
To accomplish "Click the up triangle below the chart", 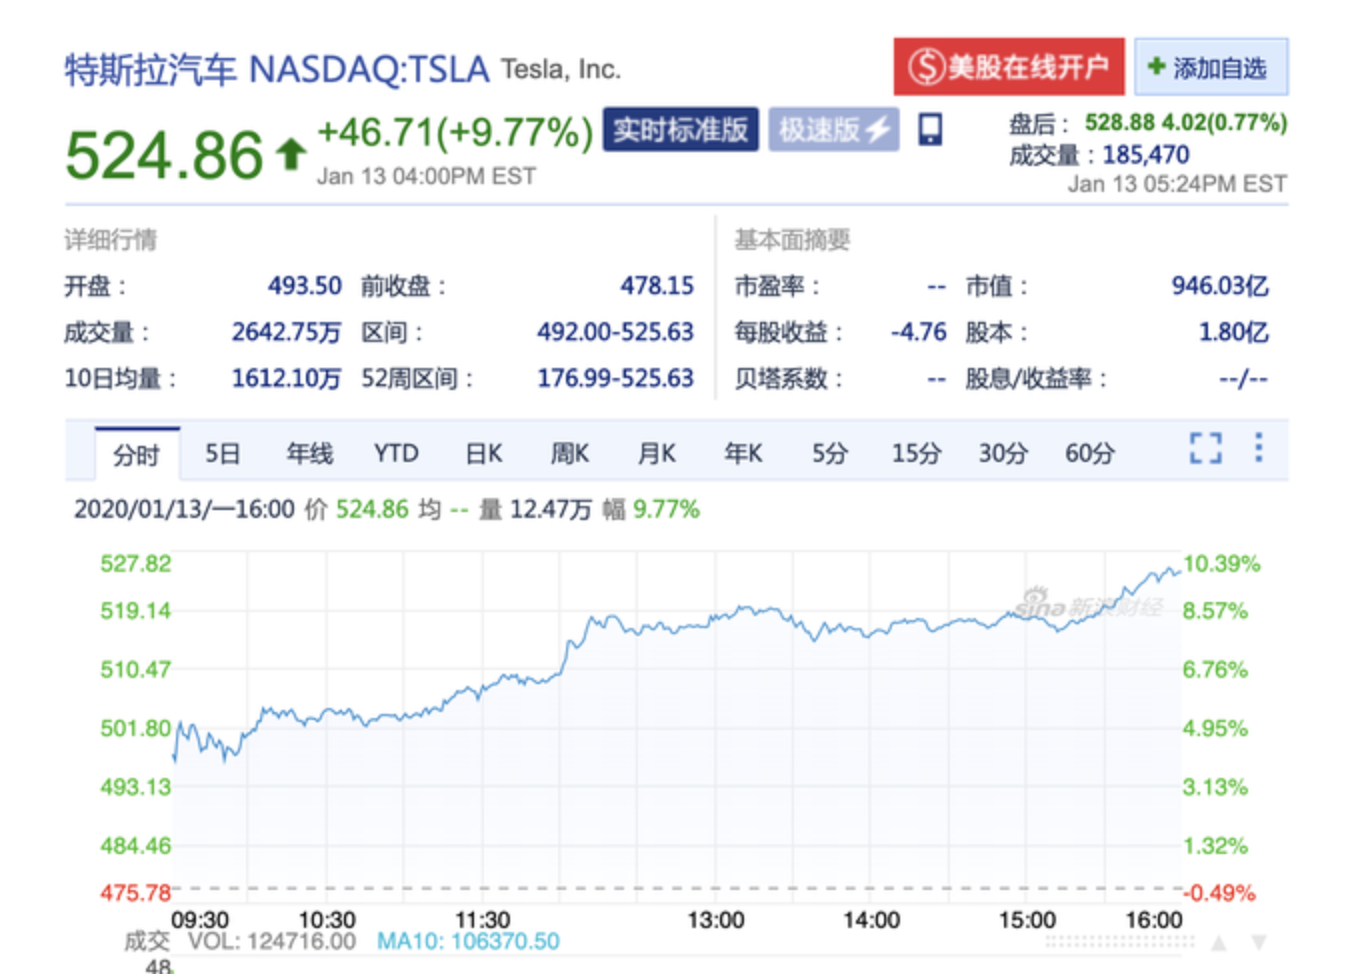I will pos(1219,942).
